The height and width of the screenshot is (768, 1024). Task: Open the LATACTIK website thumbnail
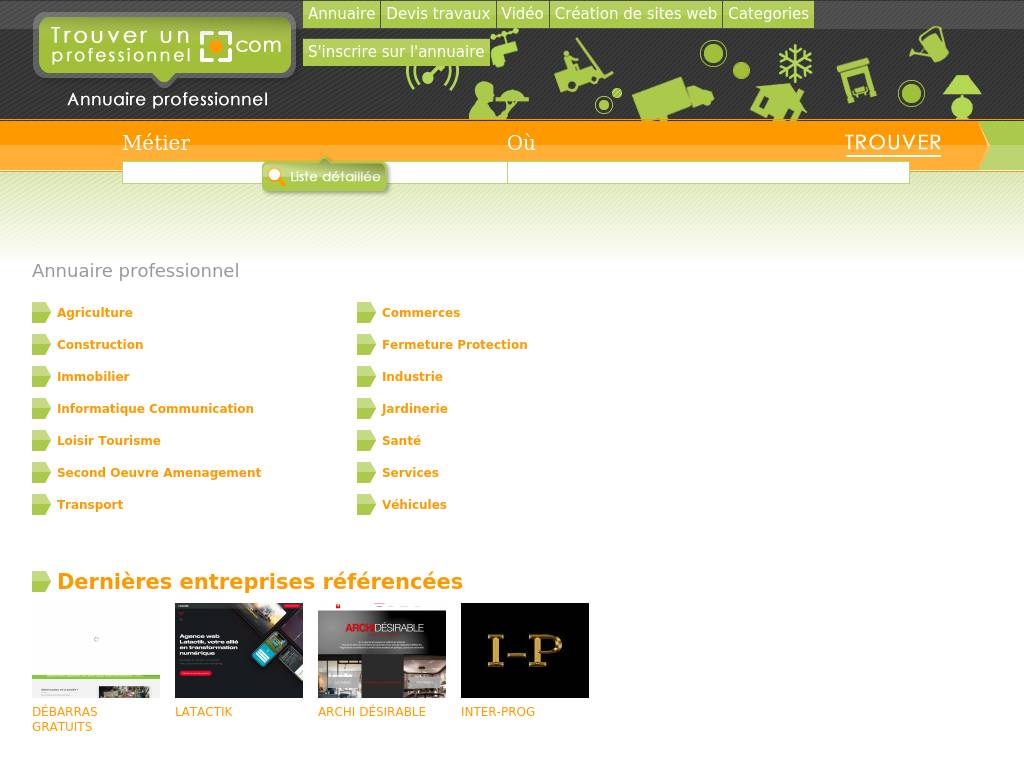[239, 650]
